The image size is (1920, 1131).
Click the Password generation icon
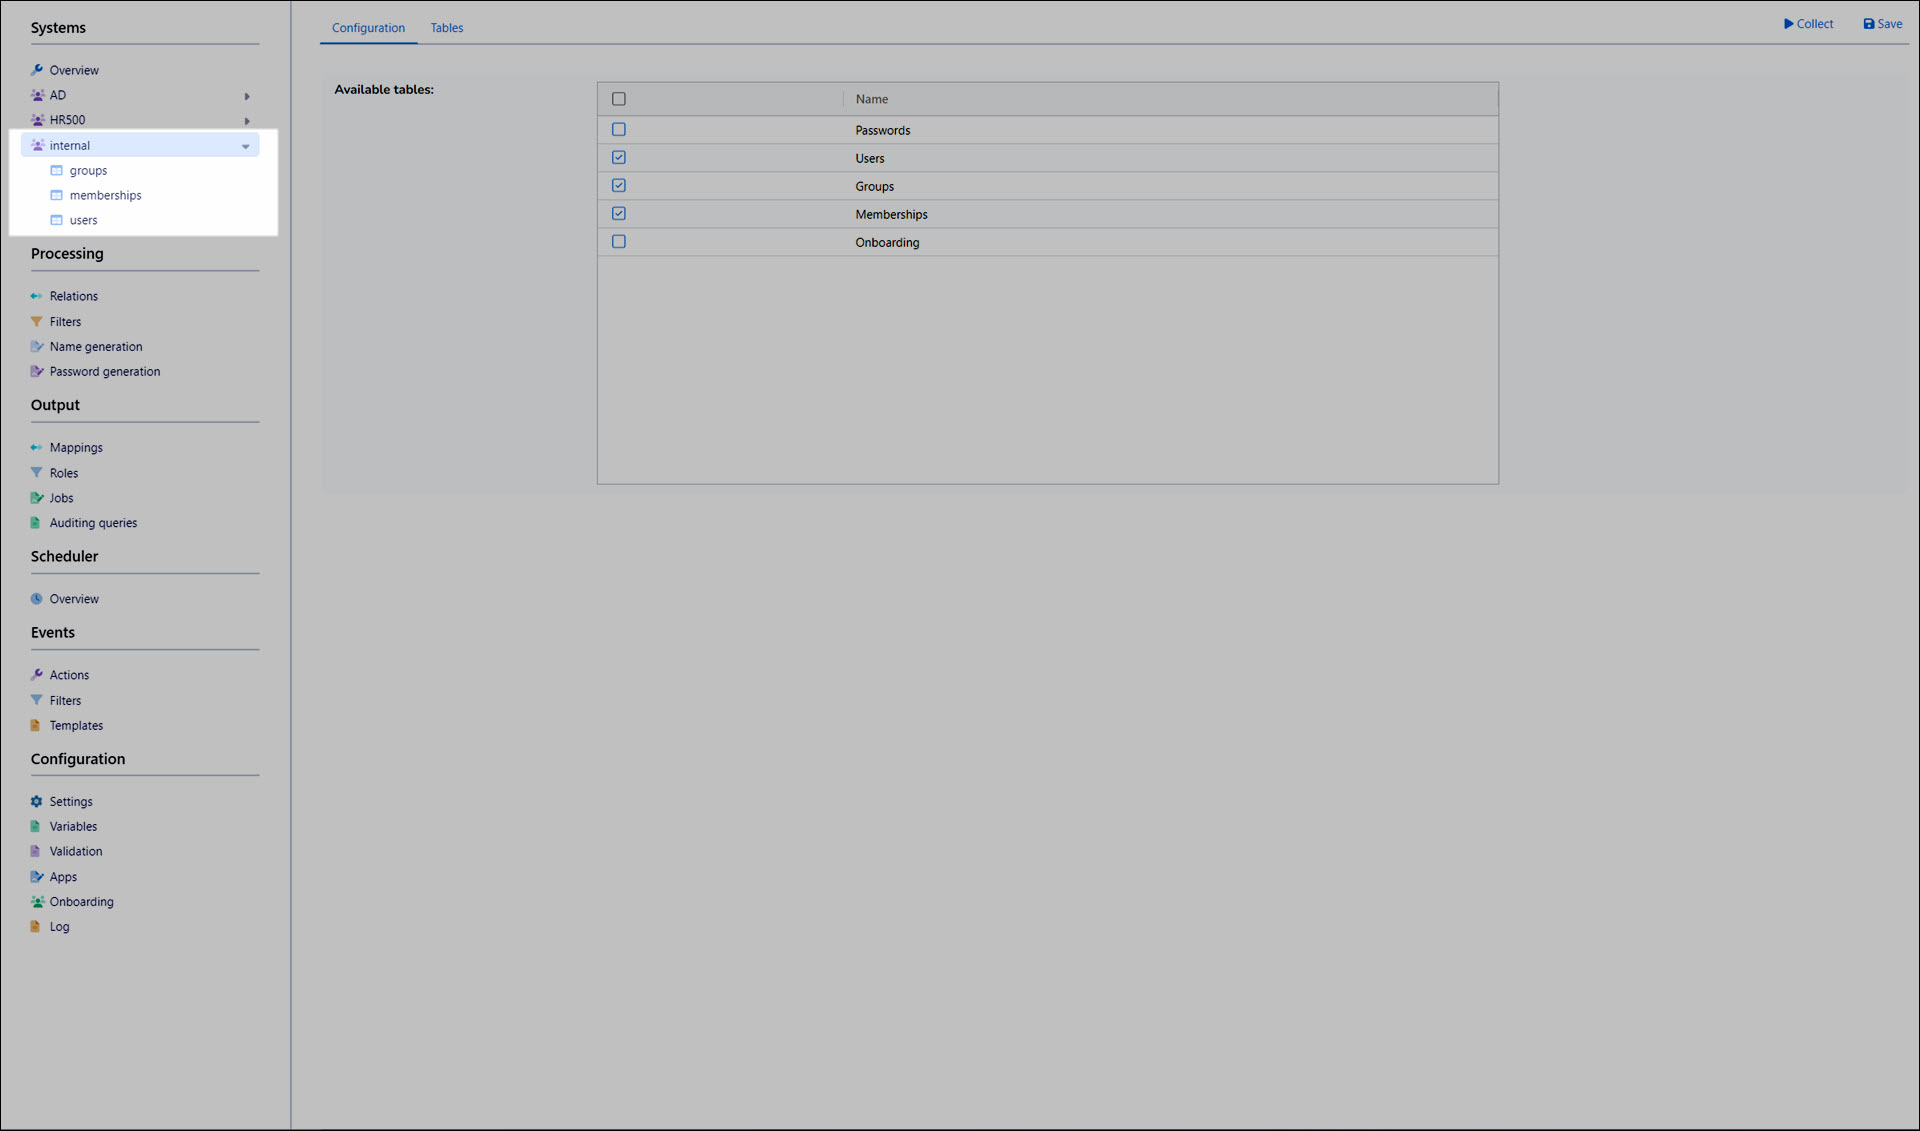36,372
